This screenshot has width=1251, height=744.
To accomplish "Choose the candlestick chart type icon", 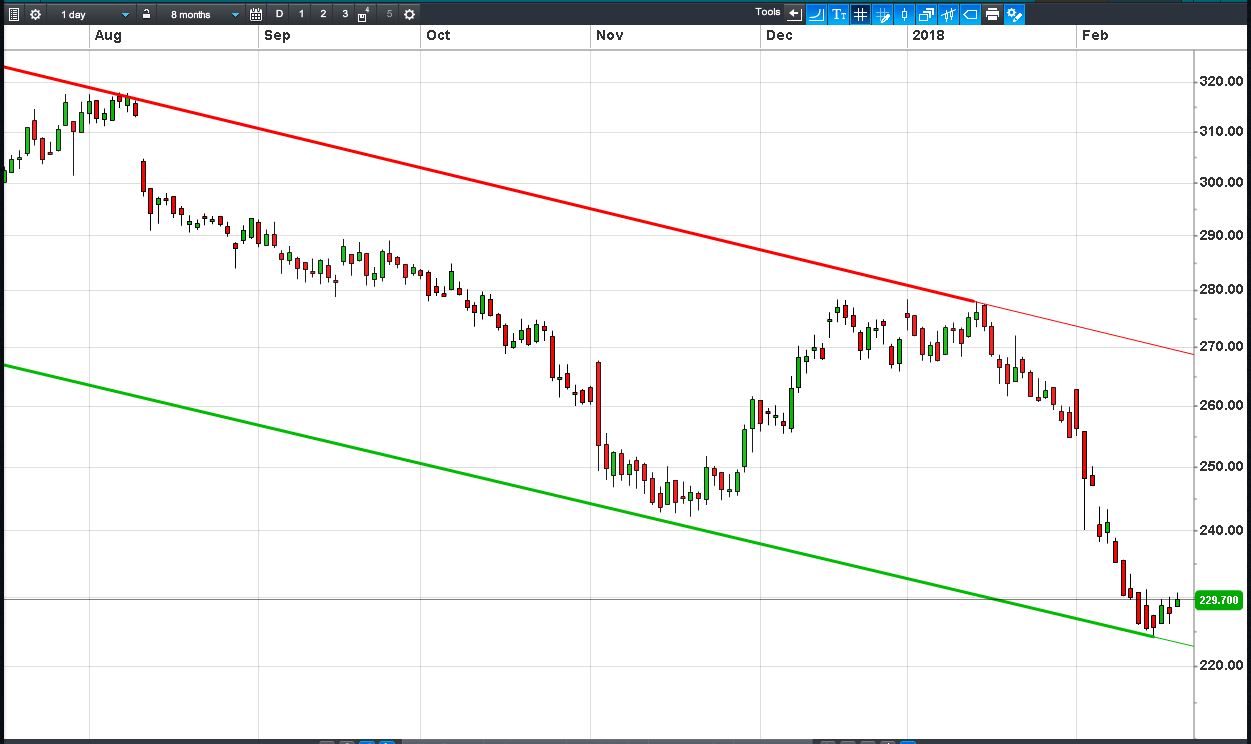I will tap(904, 14).
